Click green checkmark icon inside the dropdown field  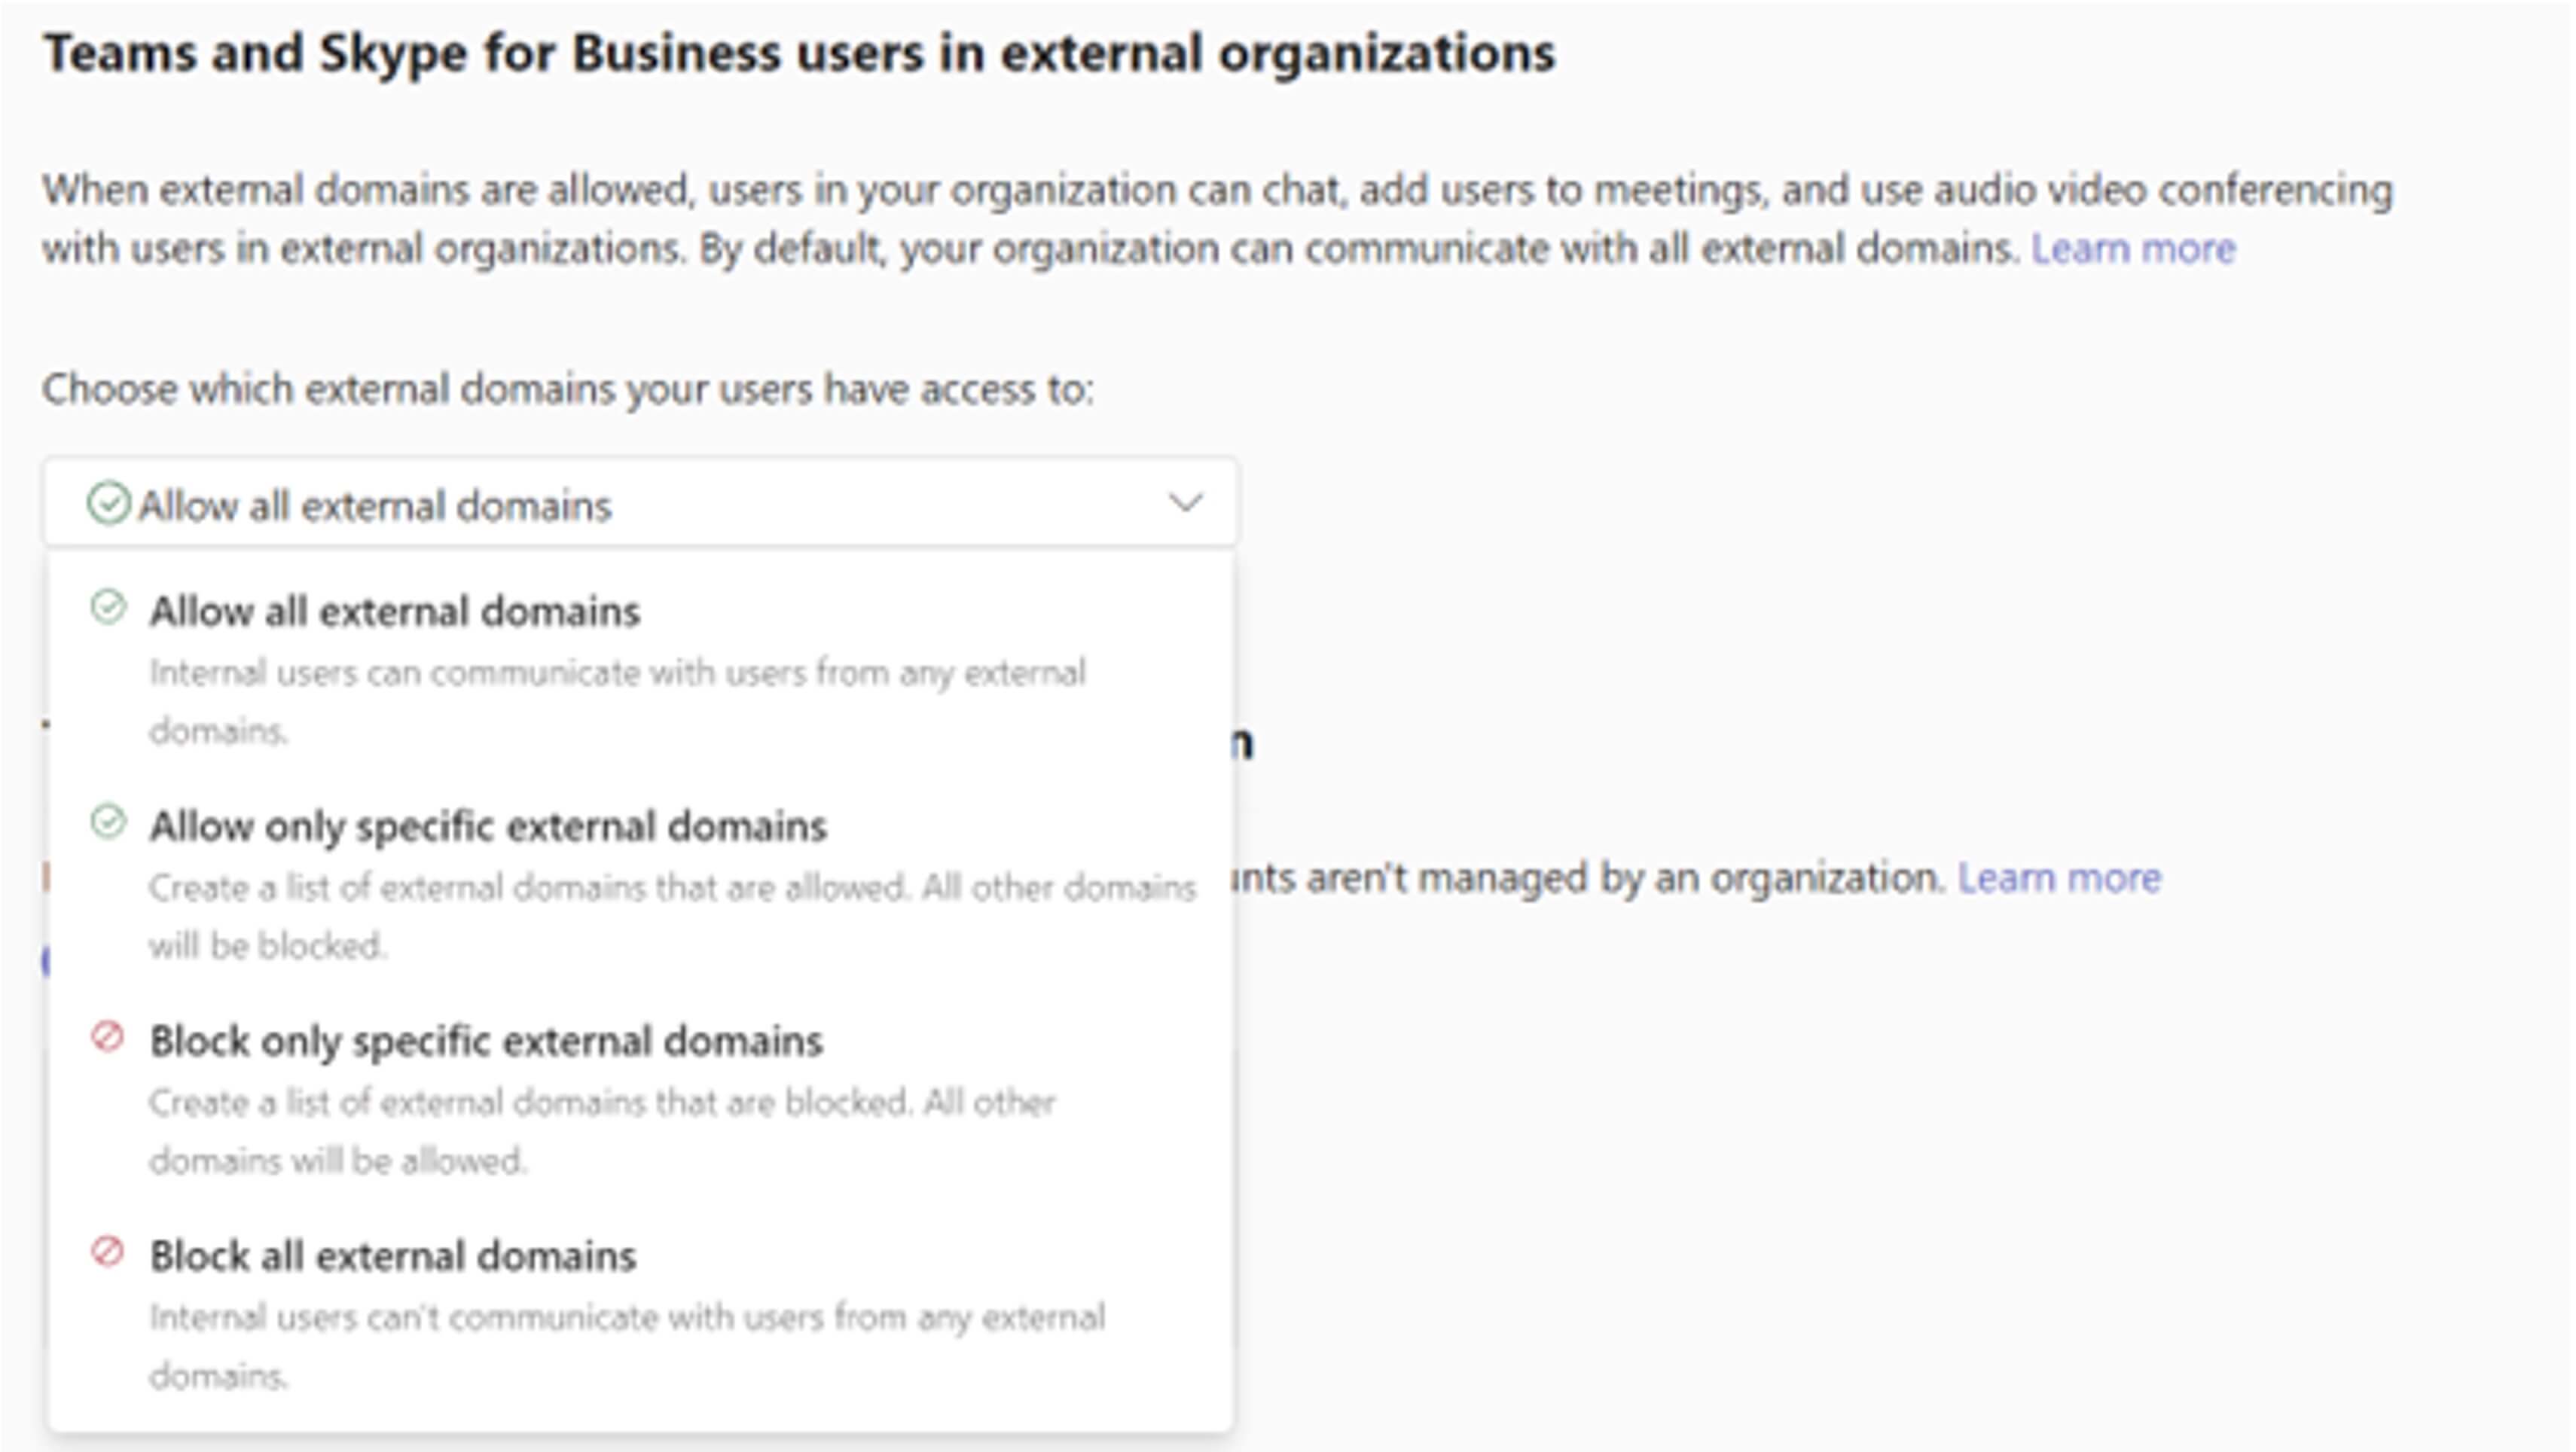[x=108, y=503]
